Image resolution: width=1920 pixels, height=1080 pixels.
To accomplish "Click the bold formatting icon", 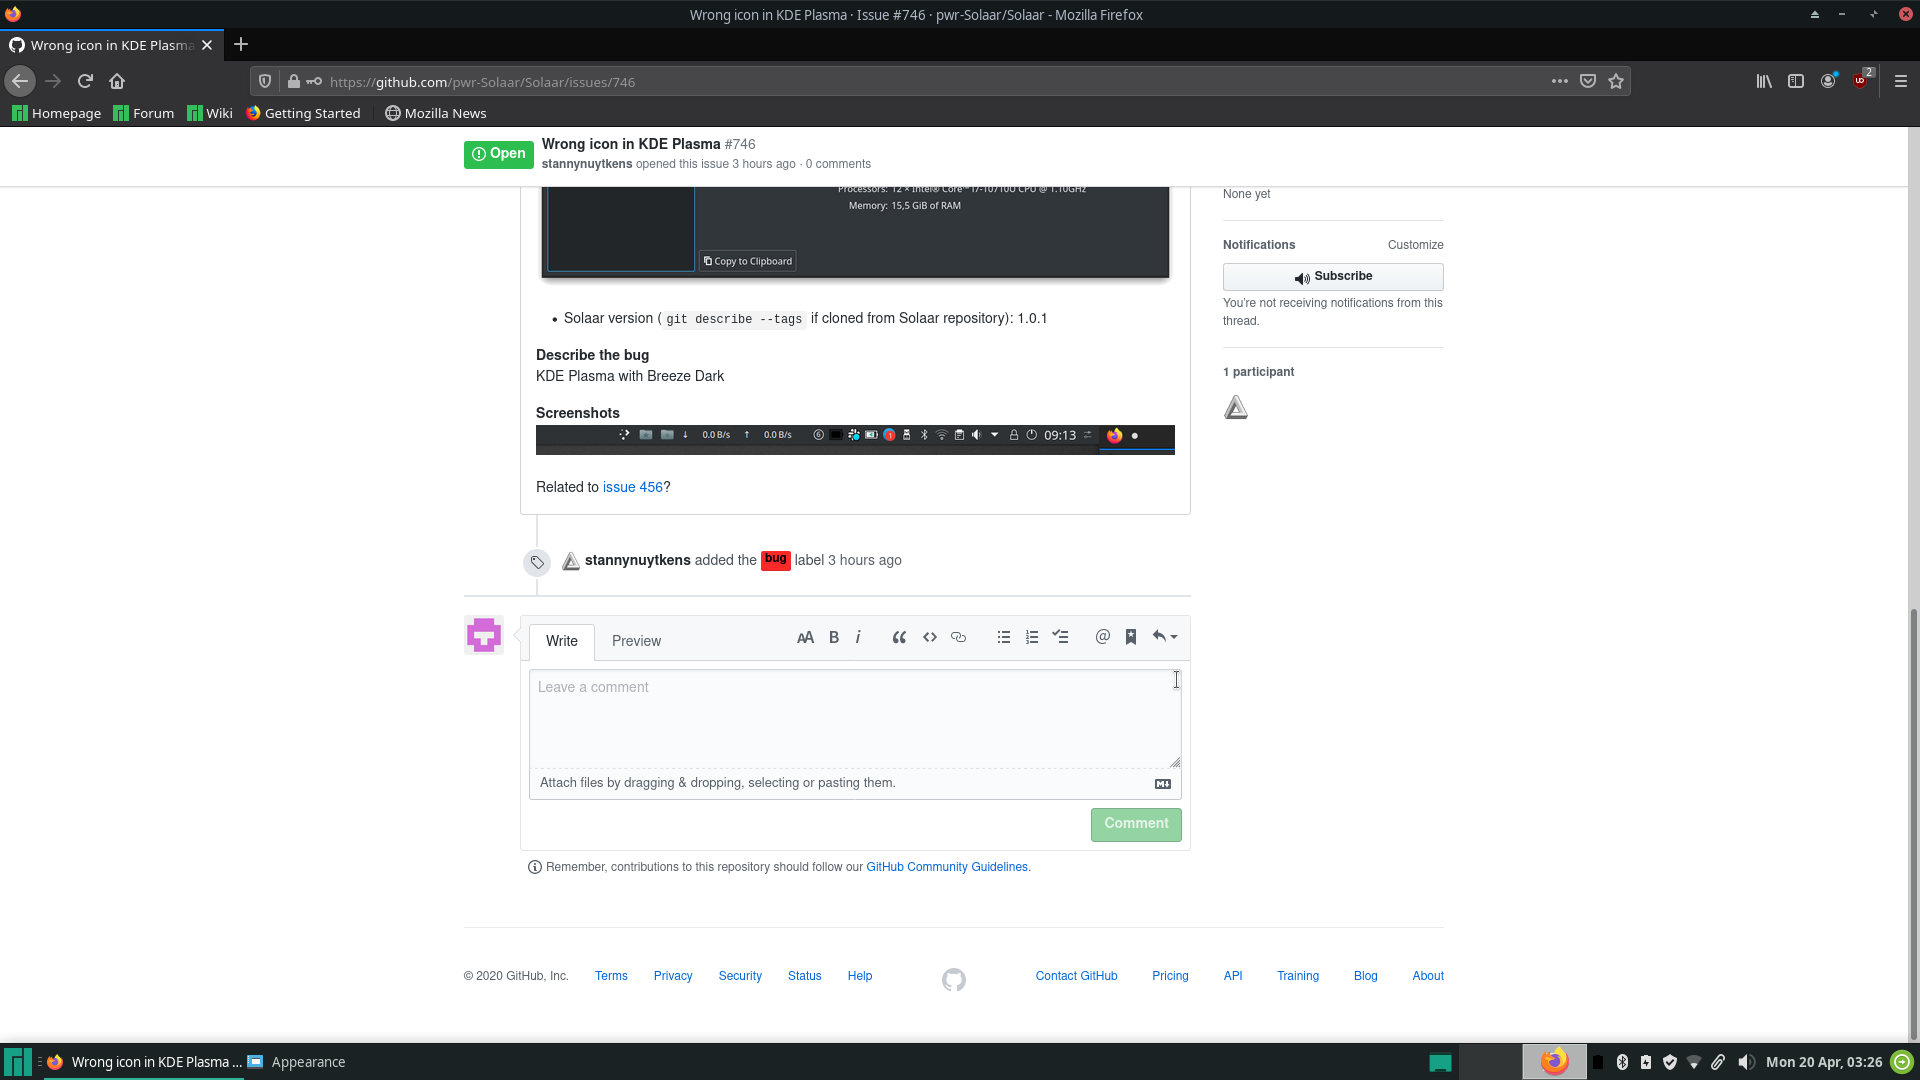I will [834, 638].
